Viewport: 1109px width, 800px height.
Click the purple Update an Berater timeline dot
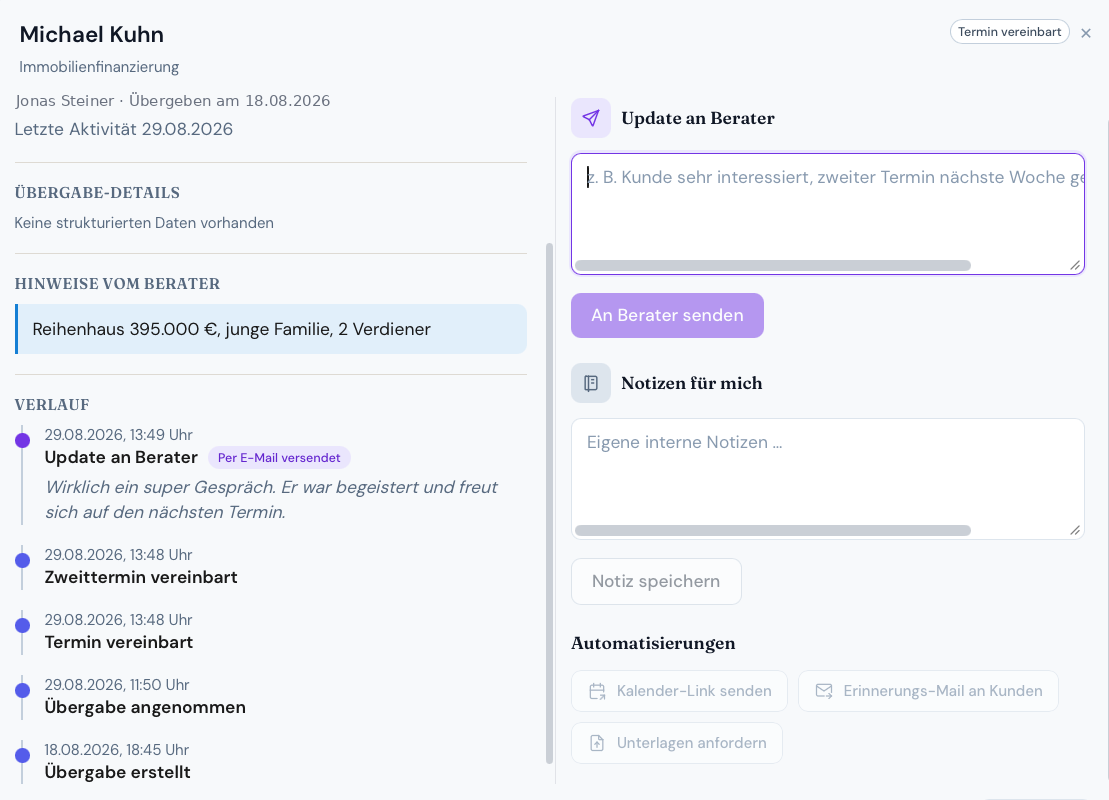coord(23,441)
